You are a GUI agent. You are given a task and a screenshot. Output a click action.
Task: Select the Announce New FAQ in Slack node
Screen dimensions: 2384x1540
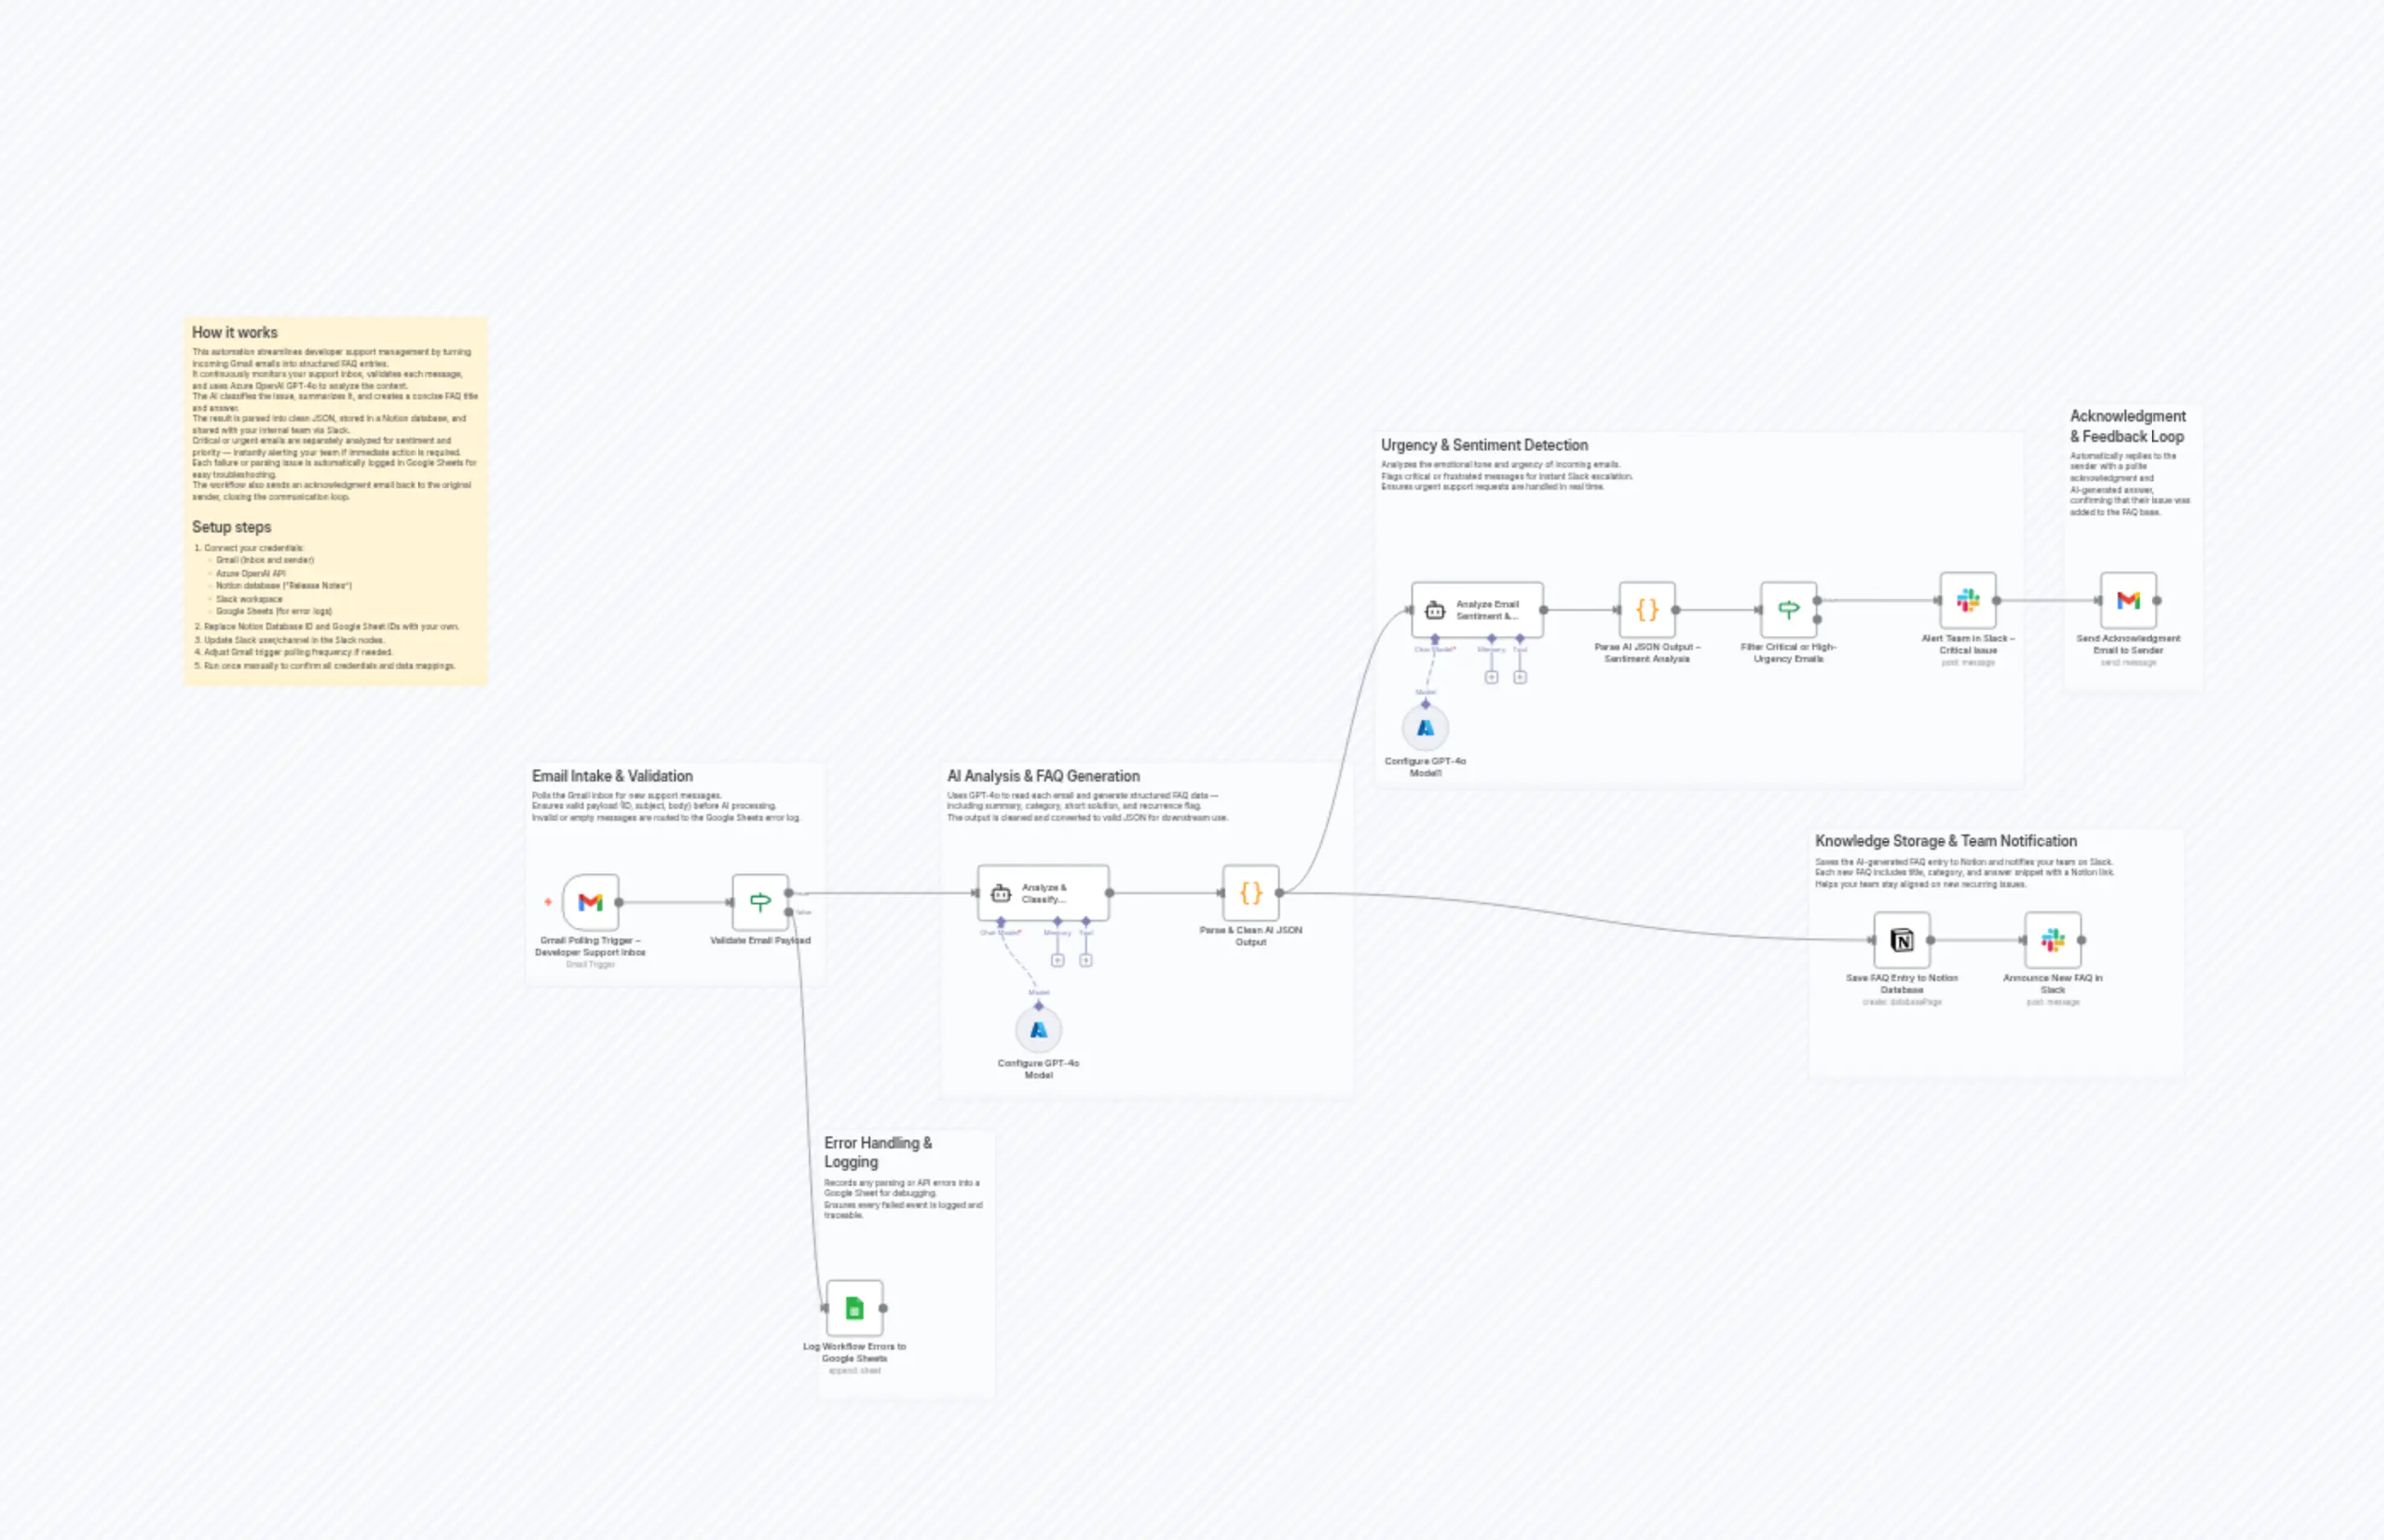click(2052, 940)
